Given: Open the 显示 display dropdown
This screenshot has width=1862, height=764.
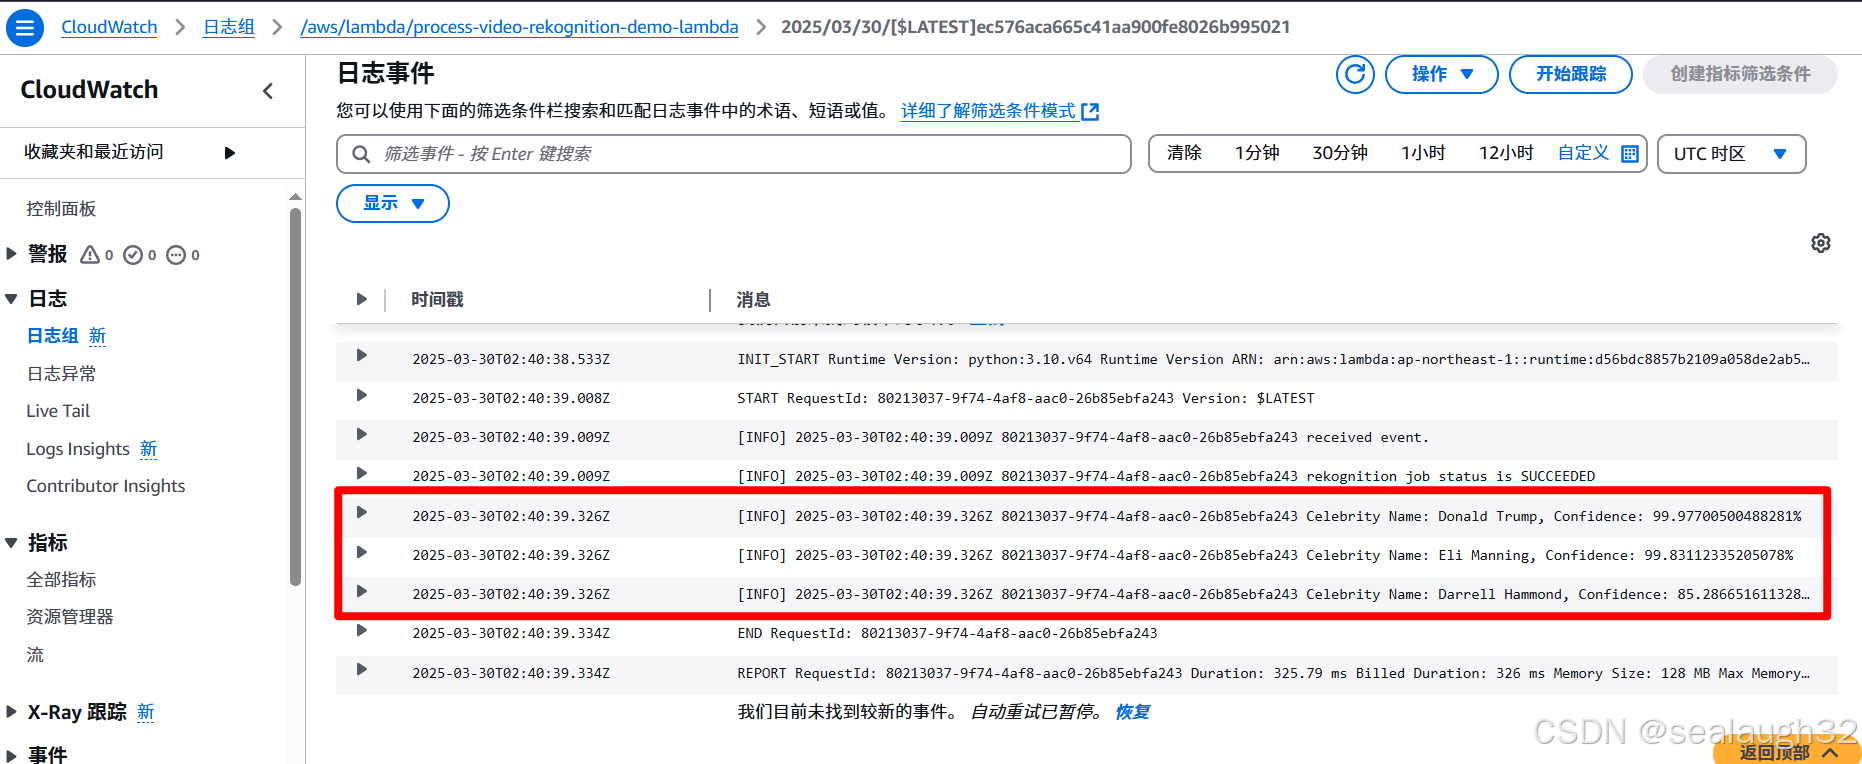Looking at the screenshot, I should click(392, 203).
